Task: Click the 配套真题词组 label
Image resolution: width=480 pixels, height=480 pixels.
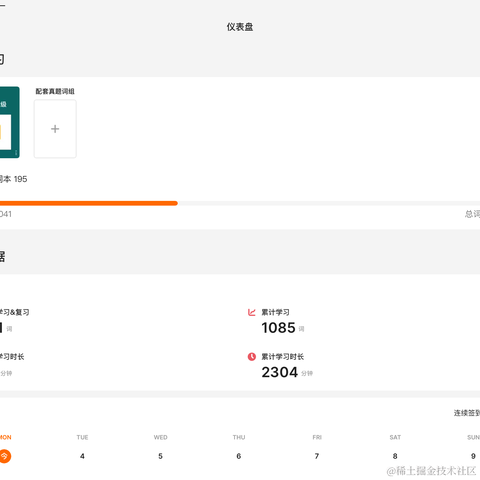Action: [x=55, y=91]
